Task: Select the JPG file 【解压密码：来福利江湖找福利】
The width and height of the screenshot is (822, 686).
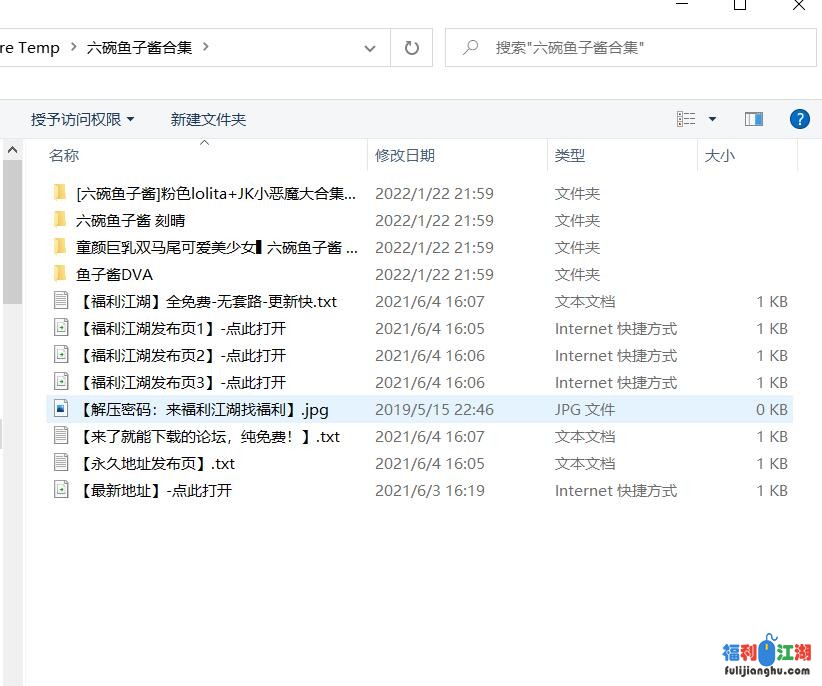Action: click(200, 409)
